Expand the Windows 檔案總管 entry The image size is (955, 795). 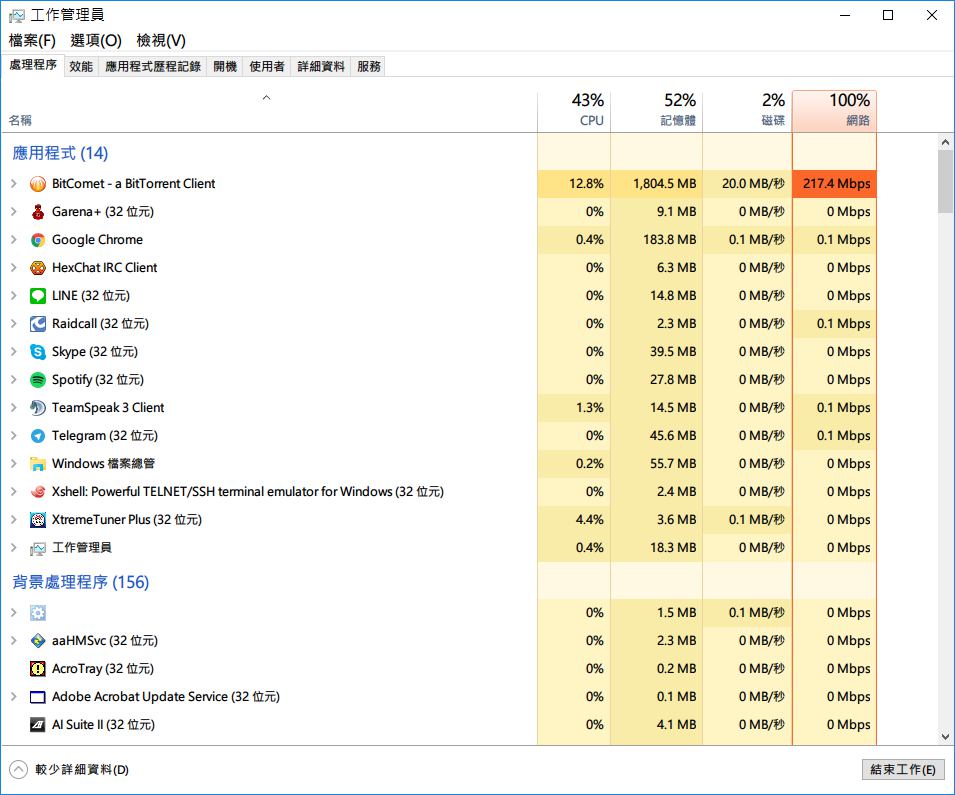coord(13,464)
